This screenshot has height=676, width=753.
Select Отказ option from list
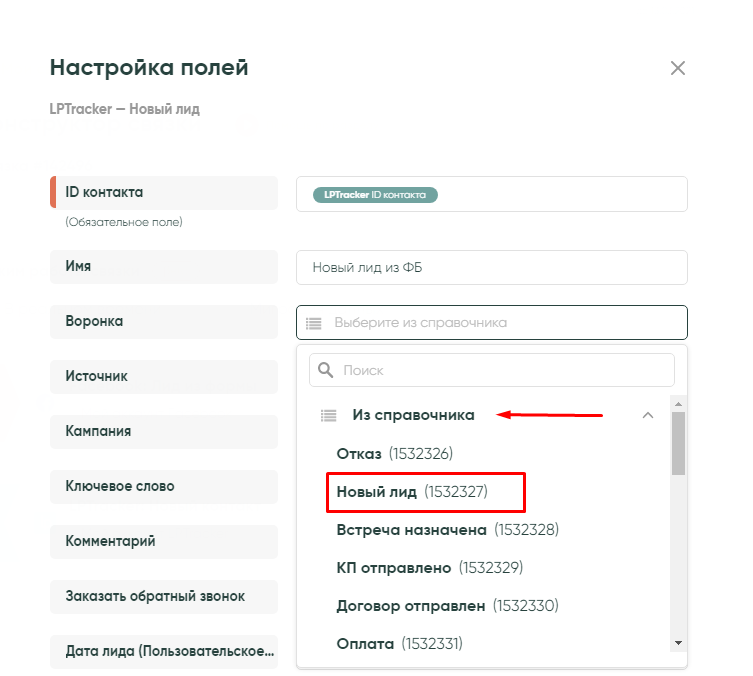tap(394, 454)
